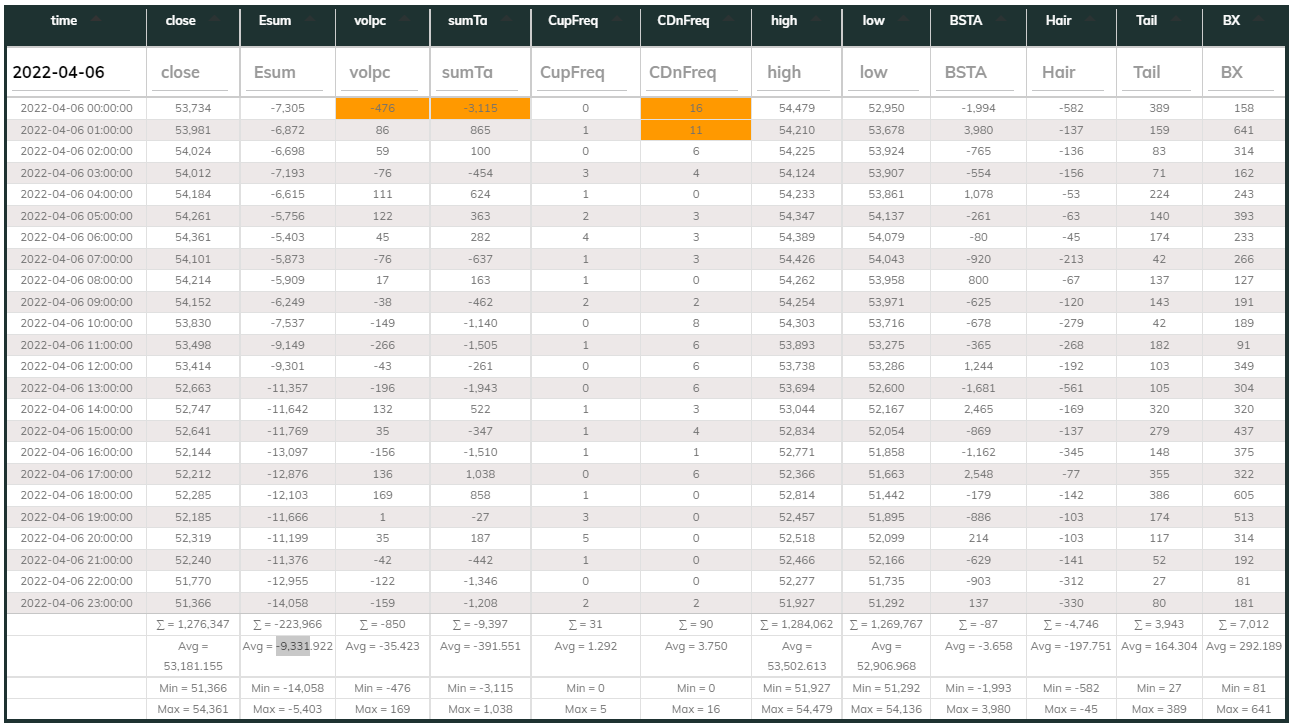The width and height of the screenshot is (1292, 725).
Task: Click the volpc summary Avg = -35.423
Action: coord(383,646)
